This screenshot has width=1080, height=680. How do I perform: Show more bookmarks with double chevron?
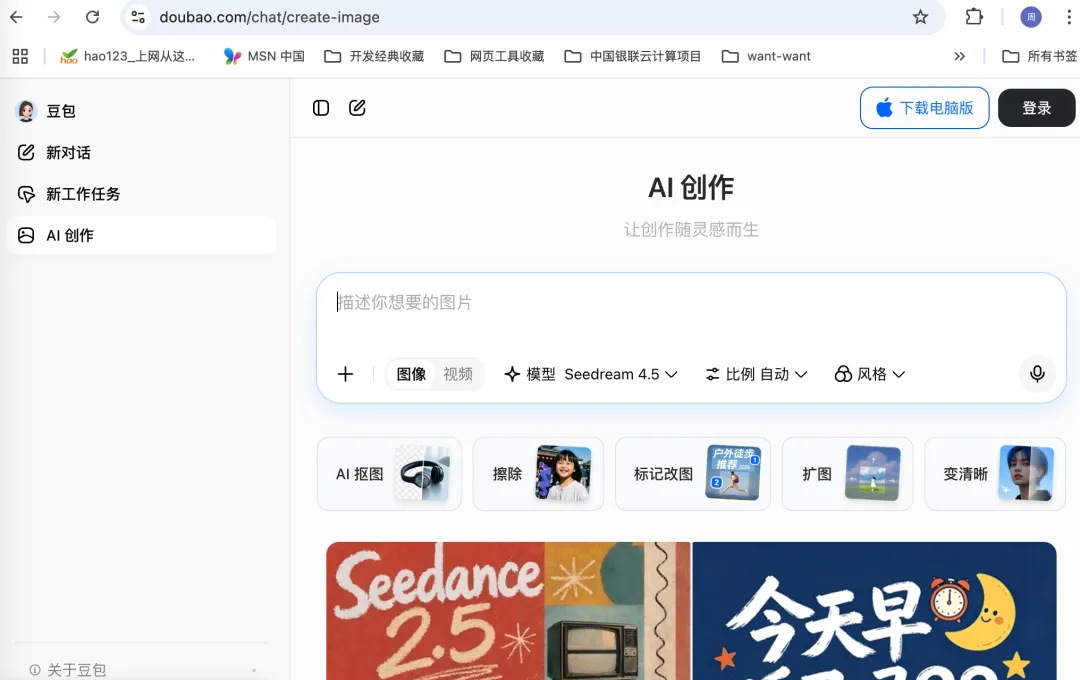click(x=959, y=56)
